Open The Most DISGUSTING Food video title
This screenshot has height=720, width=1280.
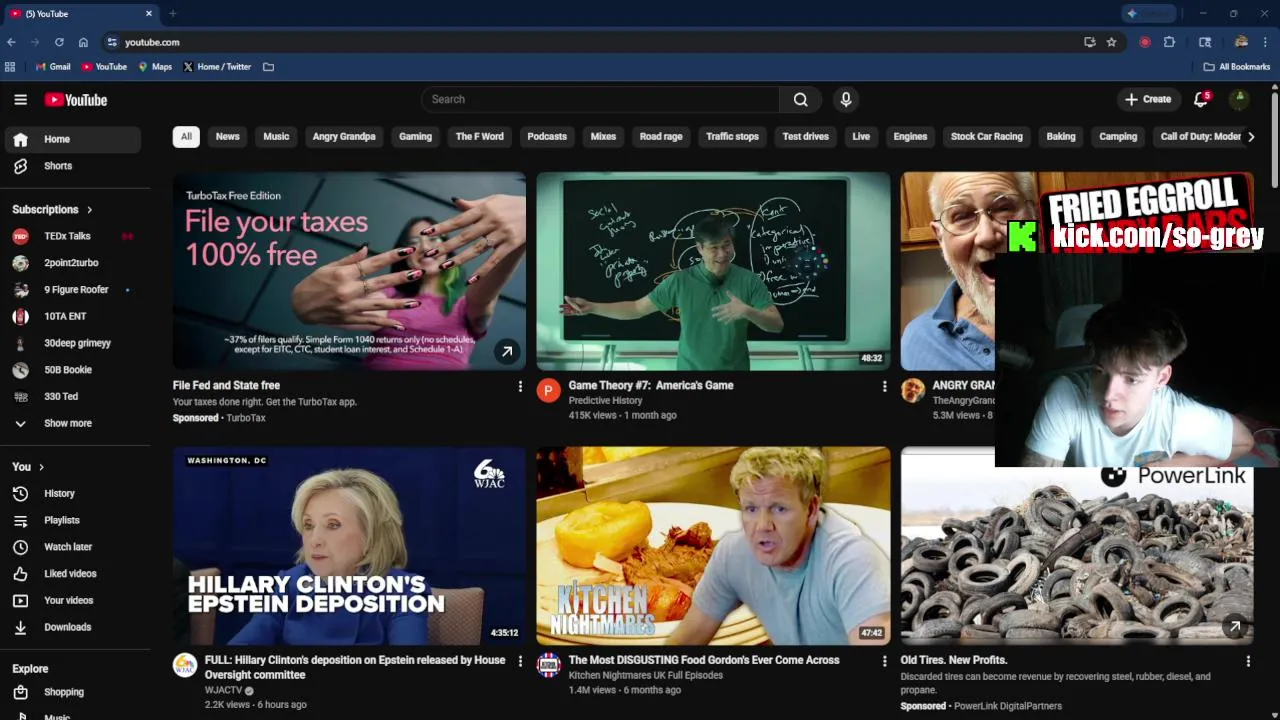pyautogui.click(x=704, y=660)
